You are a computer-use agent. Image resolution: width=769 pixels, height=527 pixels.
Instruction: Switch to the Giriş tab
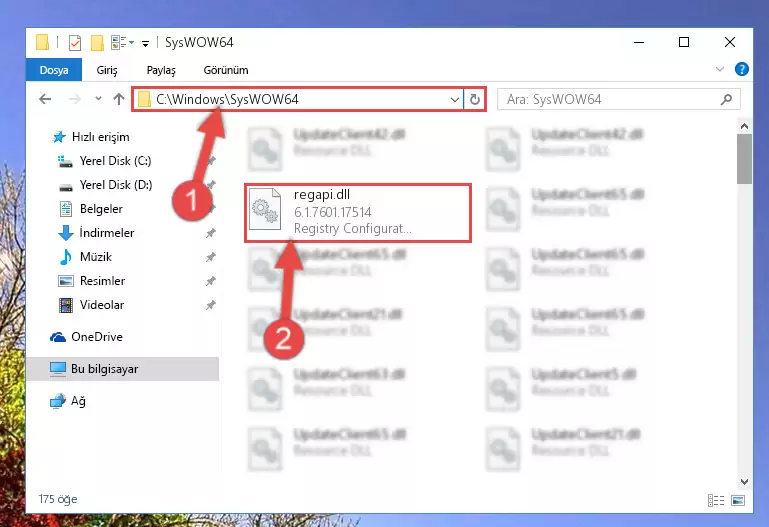[x=106, y=70]
